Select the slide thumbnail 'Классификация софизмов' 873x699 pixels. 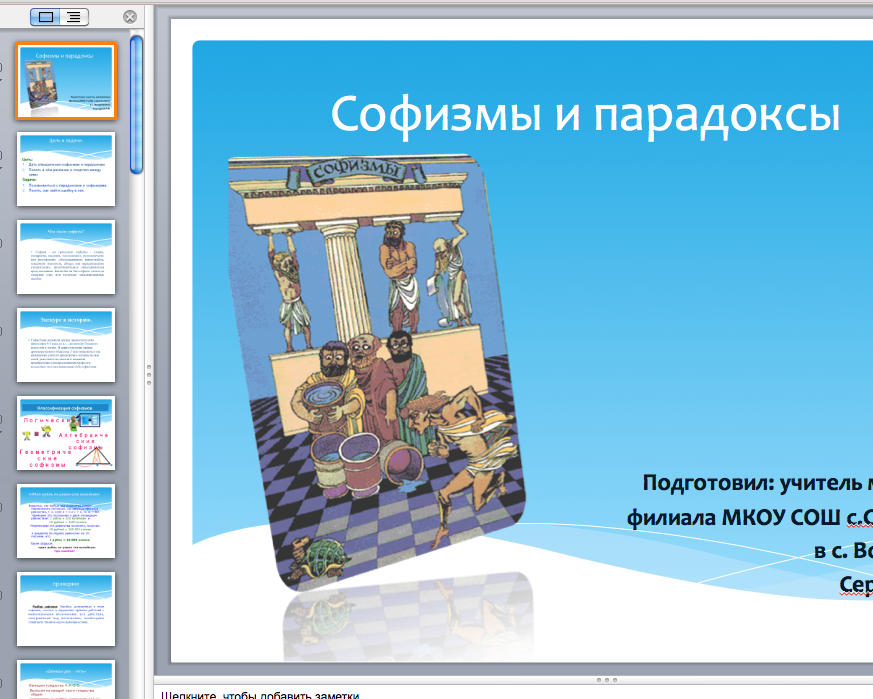click(66, 433)
